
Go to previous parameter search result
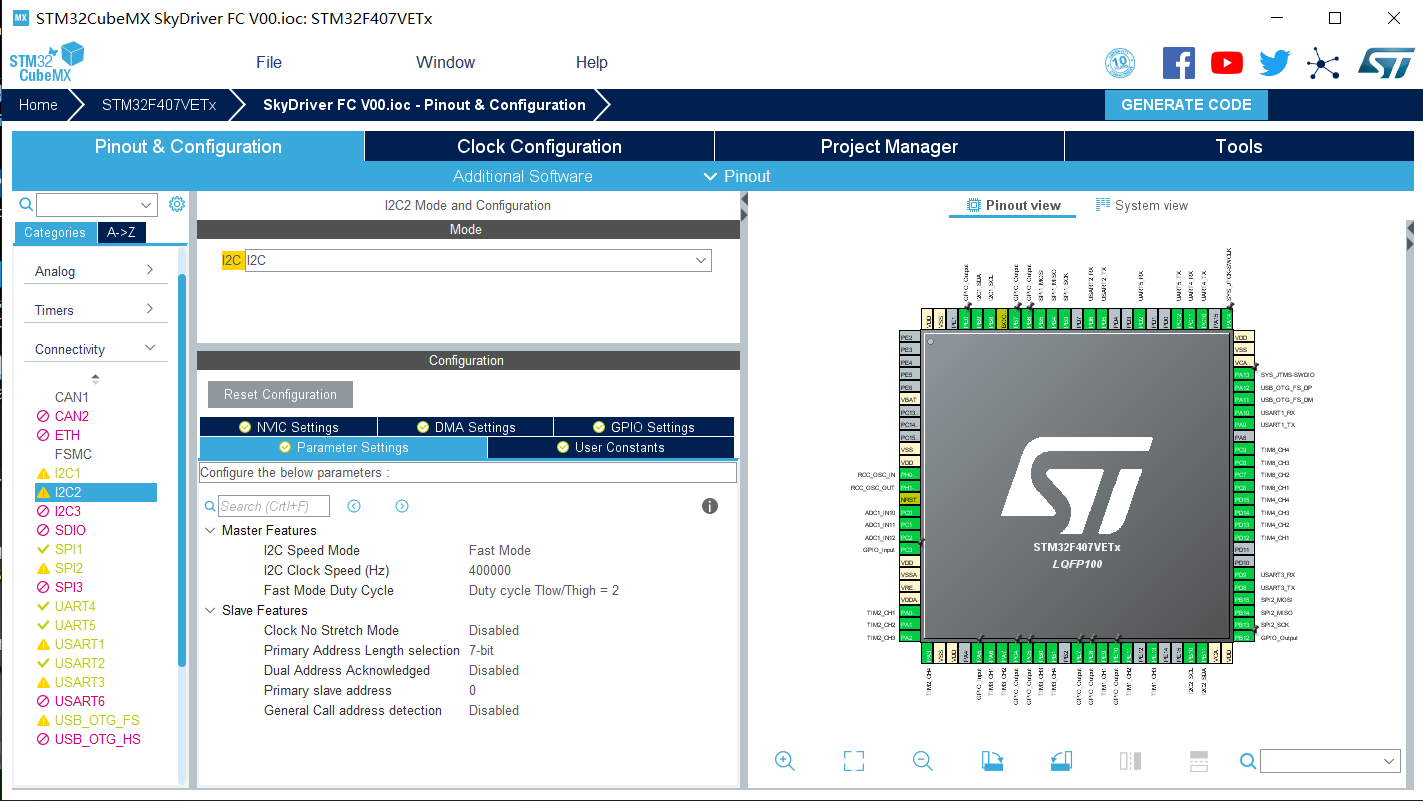(354, 506)
